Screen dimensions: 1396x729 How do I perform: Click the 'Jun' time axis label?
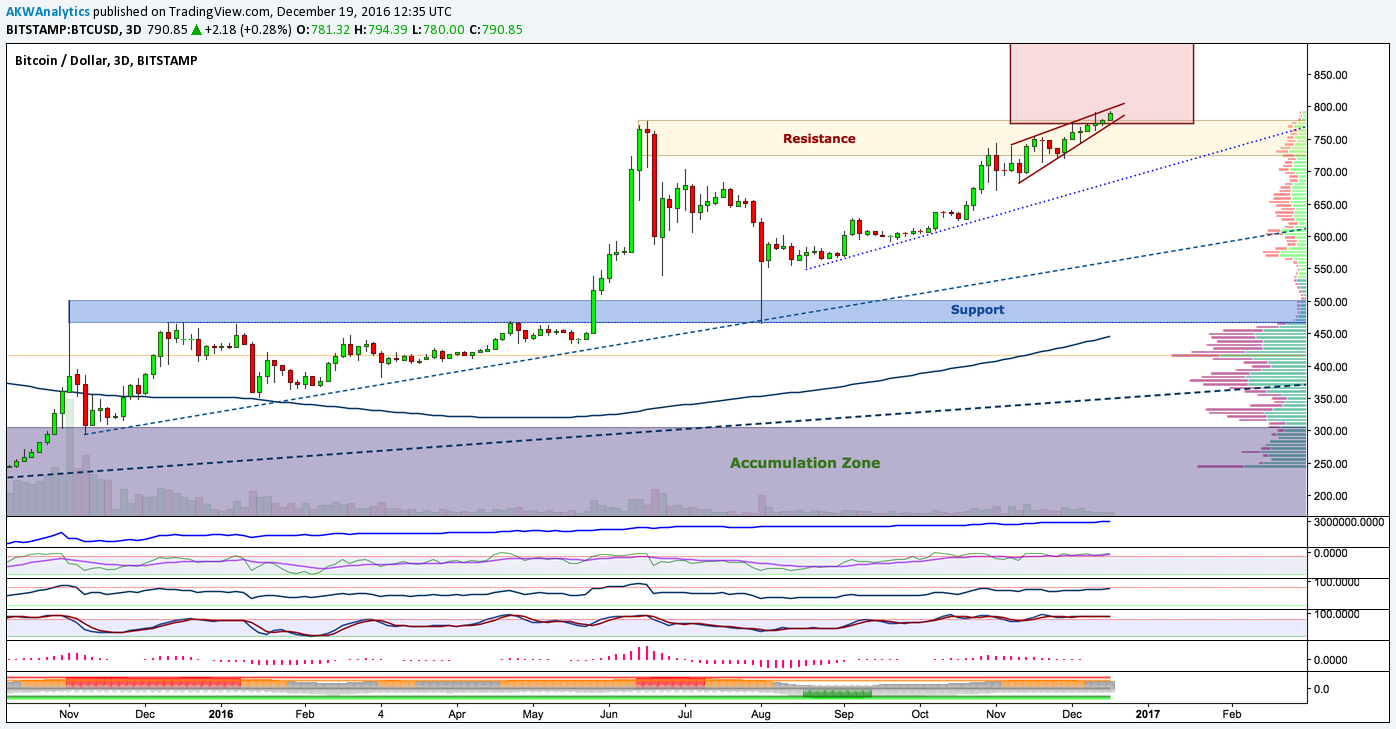point(608,715)
